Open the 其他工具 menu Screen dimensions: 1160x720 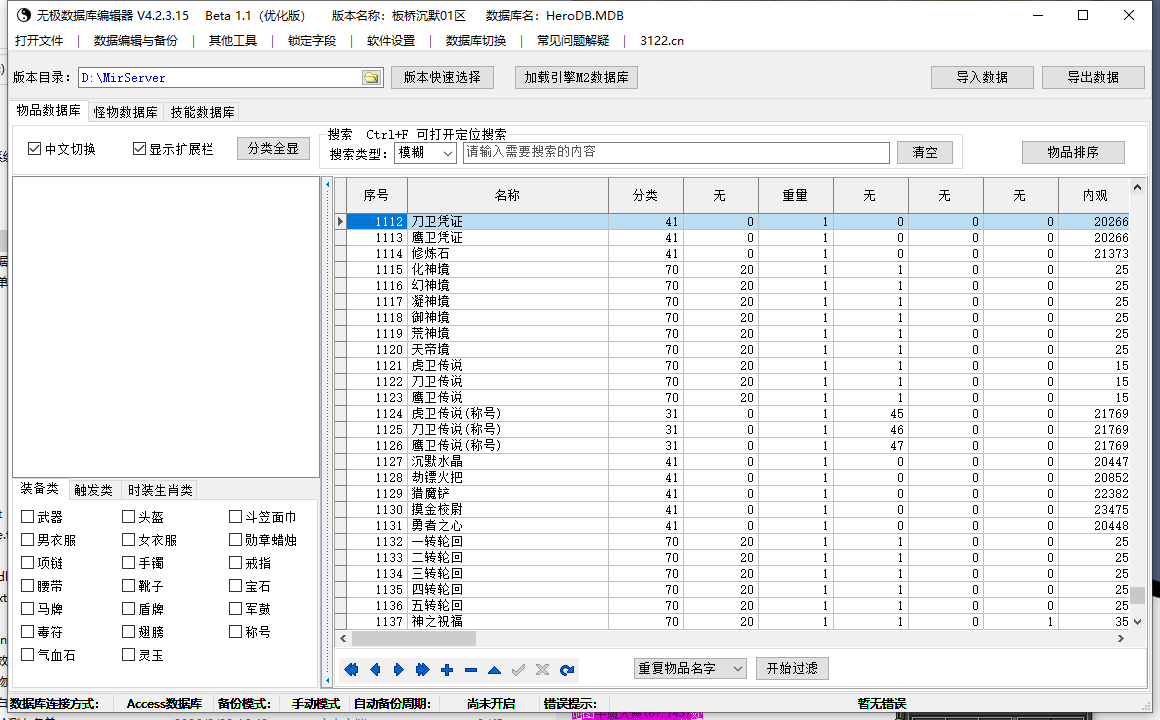coord(233,41)
